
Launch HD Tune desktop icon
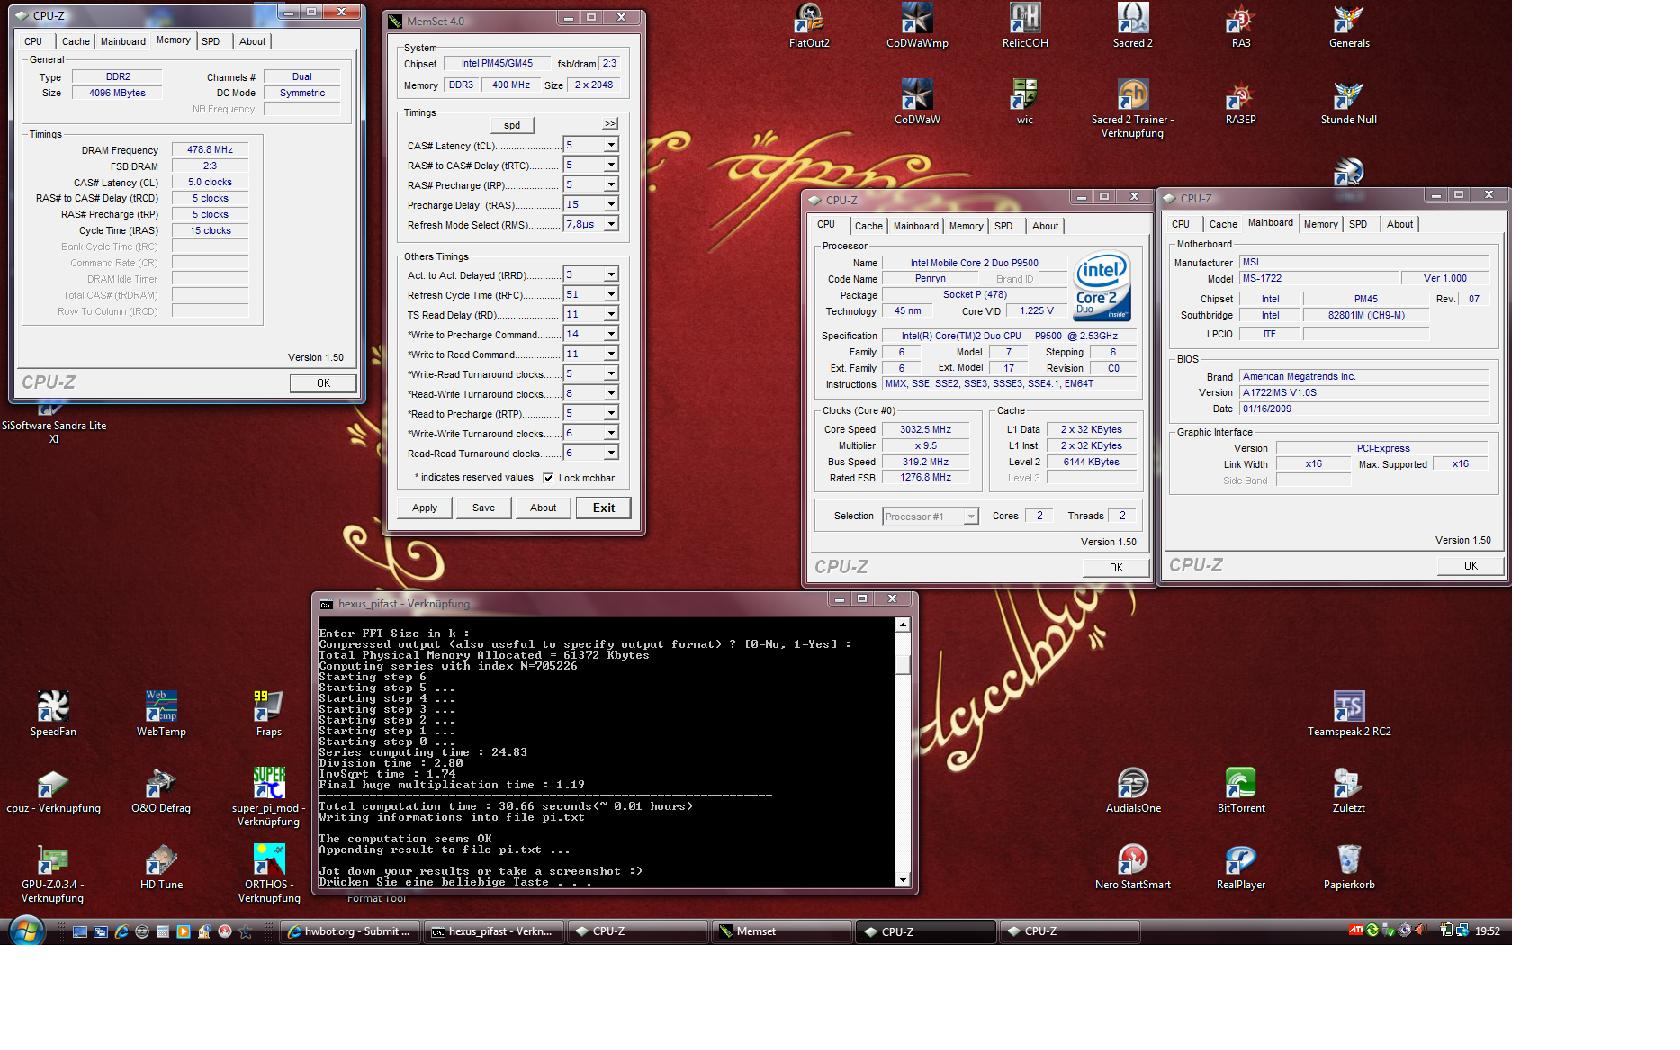(x=161, y=867)
